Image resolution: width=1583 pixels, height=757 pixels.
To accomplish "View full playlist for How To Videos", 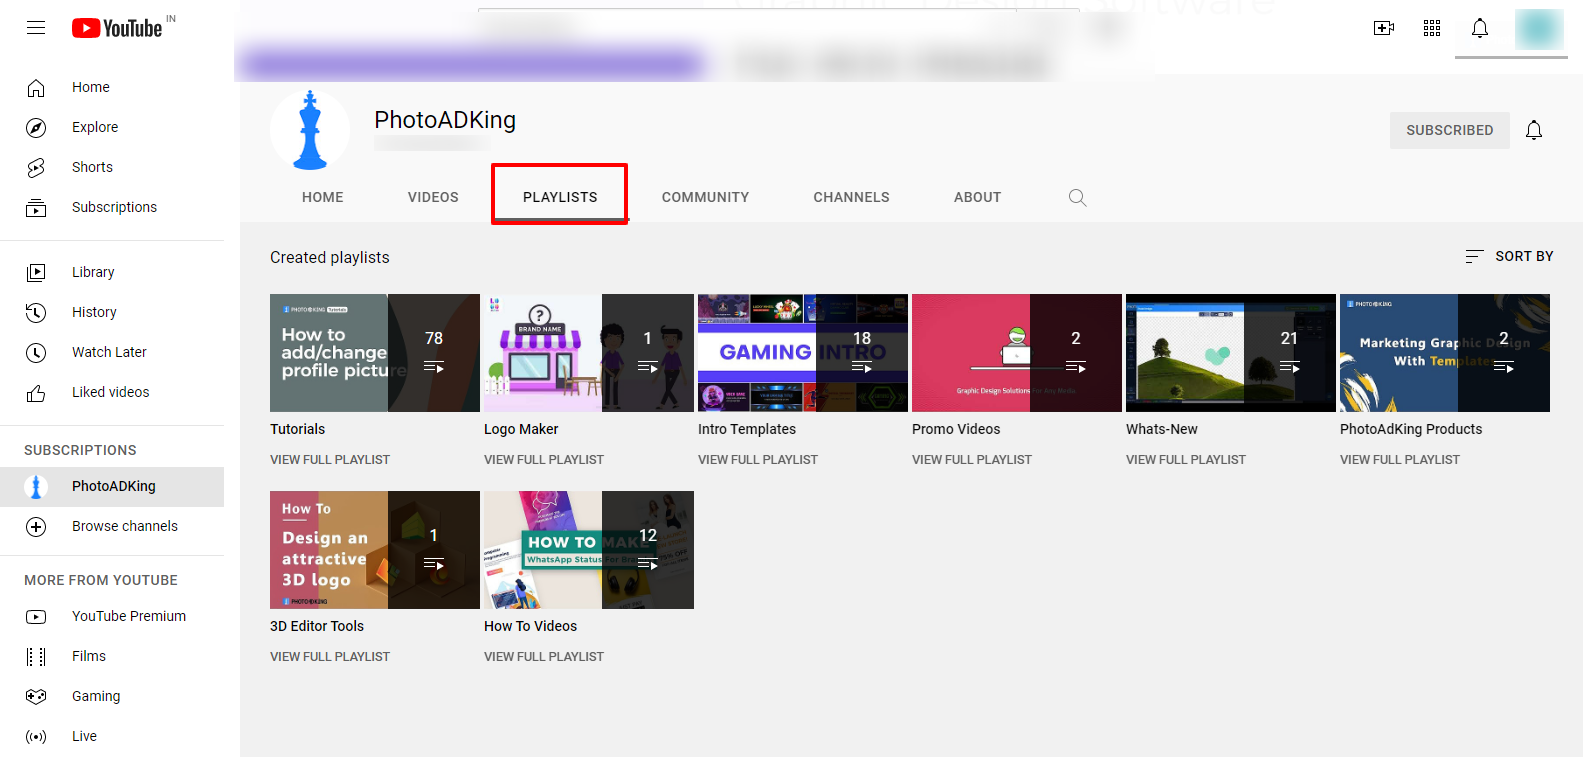I will [544, 657].
